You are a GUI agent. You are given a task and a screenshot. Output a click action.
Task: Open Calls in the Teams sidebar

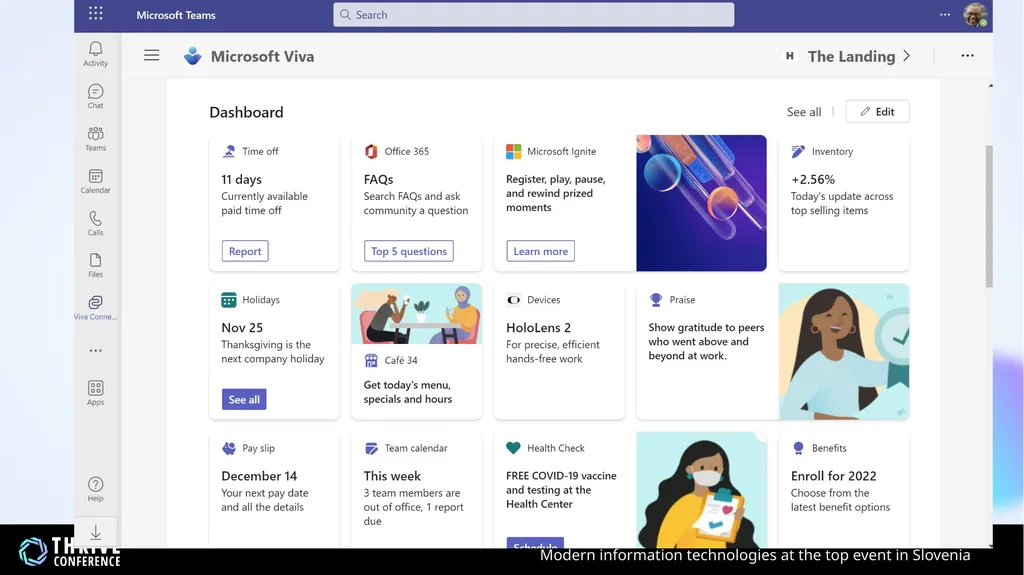pos(95,223)
